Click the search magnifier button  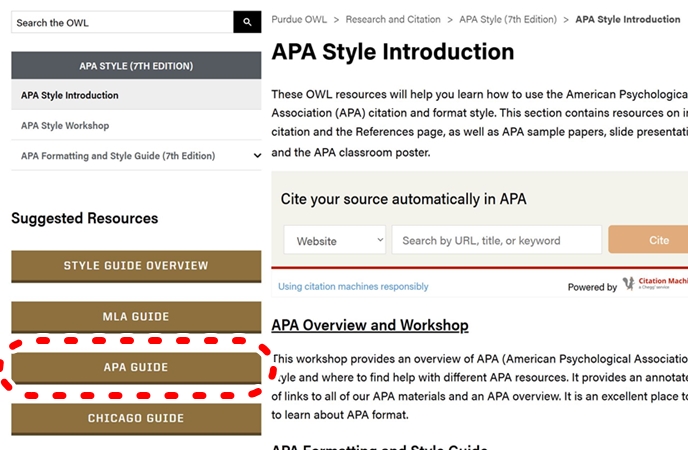(247, 22)
